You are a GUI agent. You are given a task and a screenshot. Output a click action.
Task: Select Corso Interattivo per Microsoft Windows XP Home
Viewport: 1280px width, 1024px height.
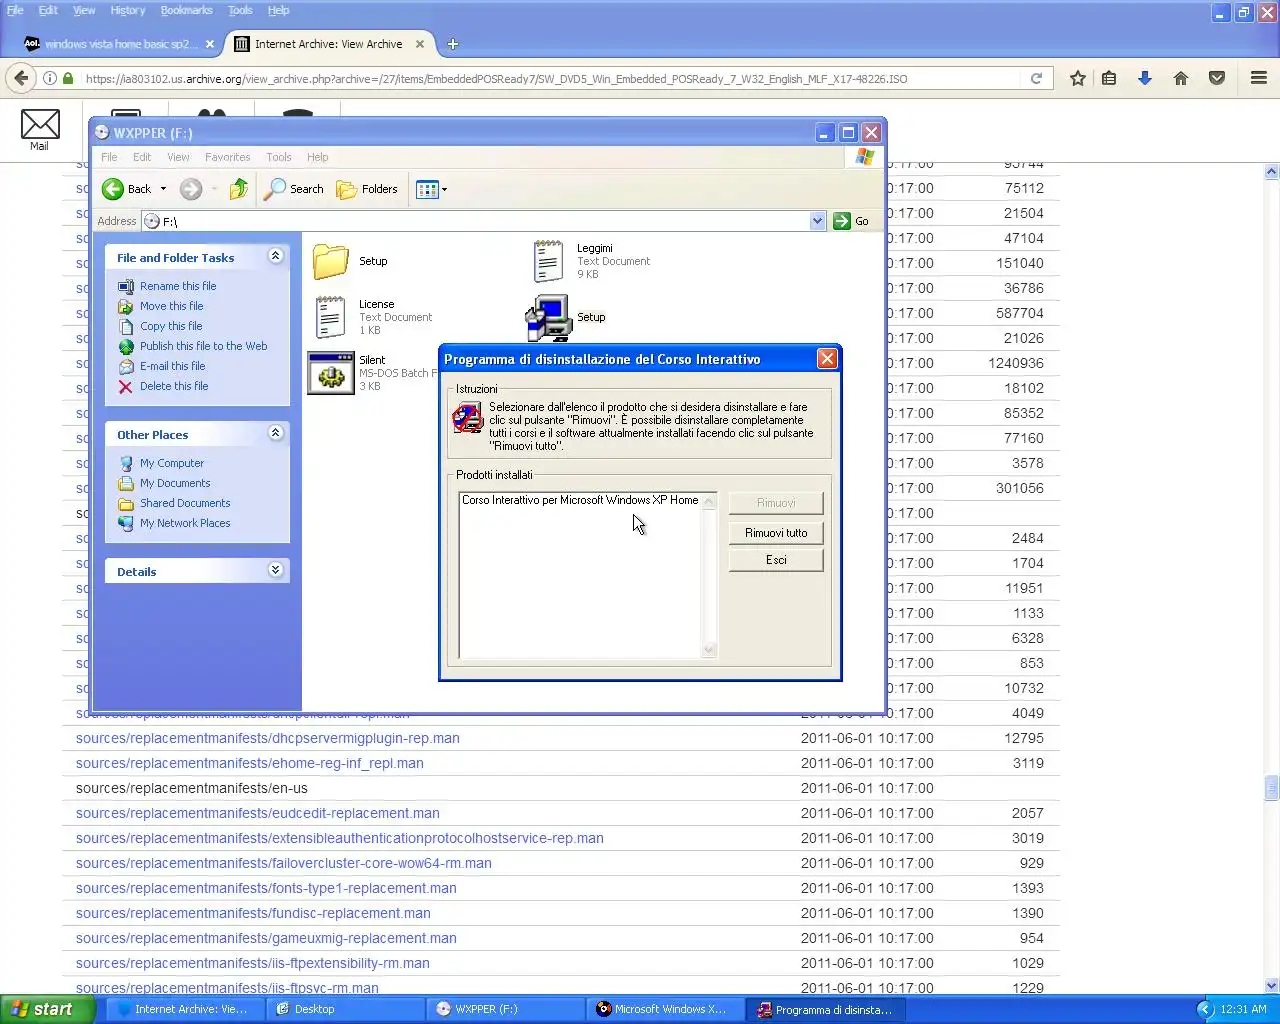pos(580,500)
